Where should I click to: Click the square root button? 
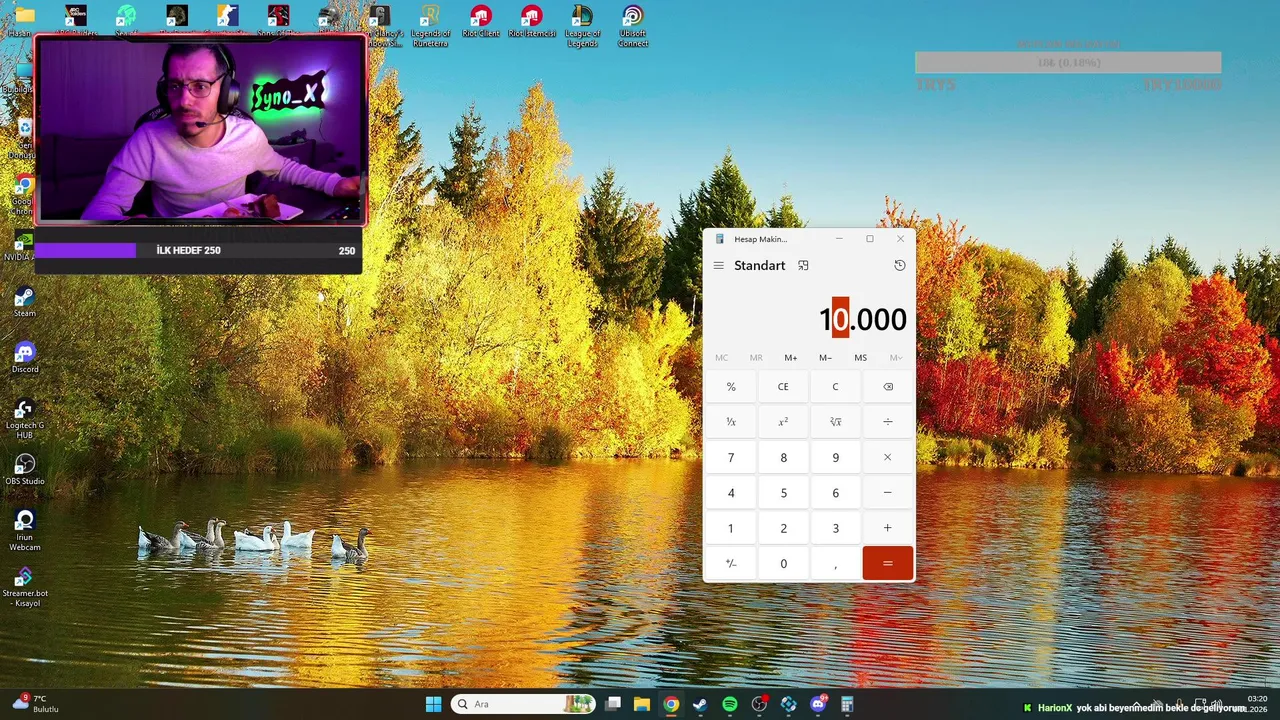pyautogui.click(x=835, y=422)
